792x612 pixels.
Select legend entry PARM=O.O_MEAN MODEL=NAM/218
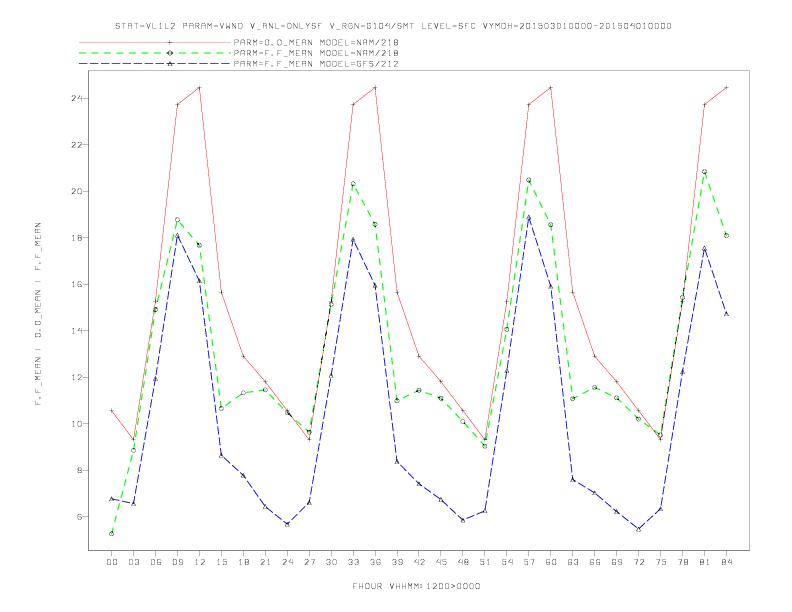pos(316,42)
